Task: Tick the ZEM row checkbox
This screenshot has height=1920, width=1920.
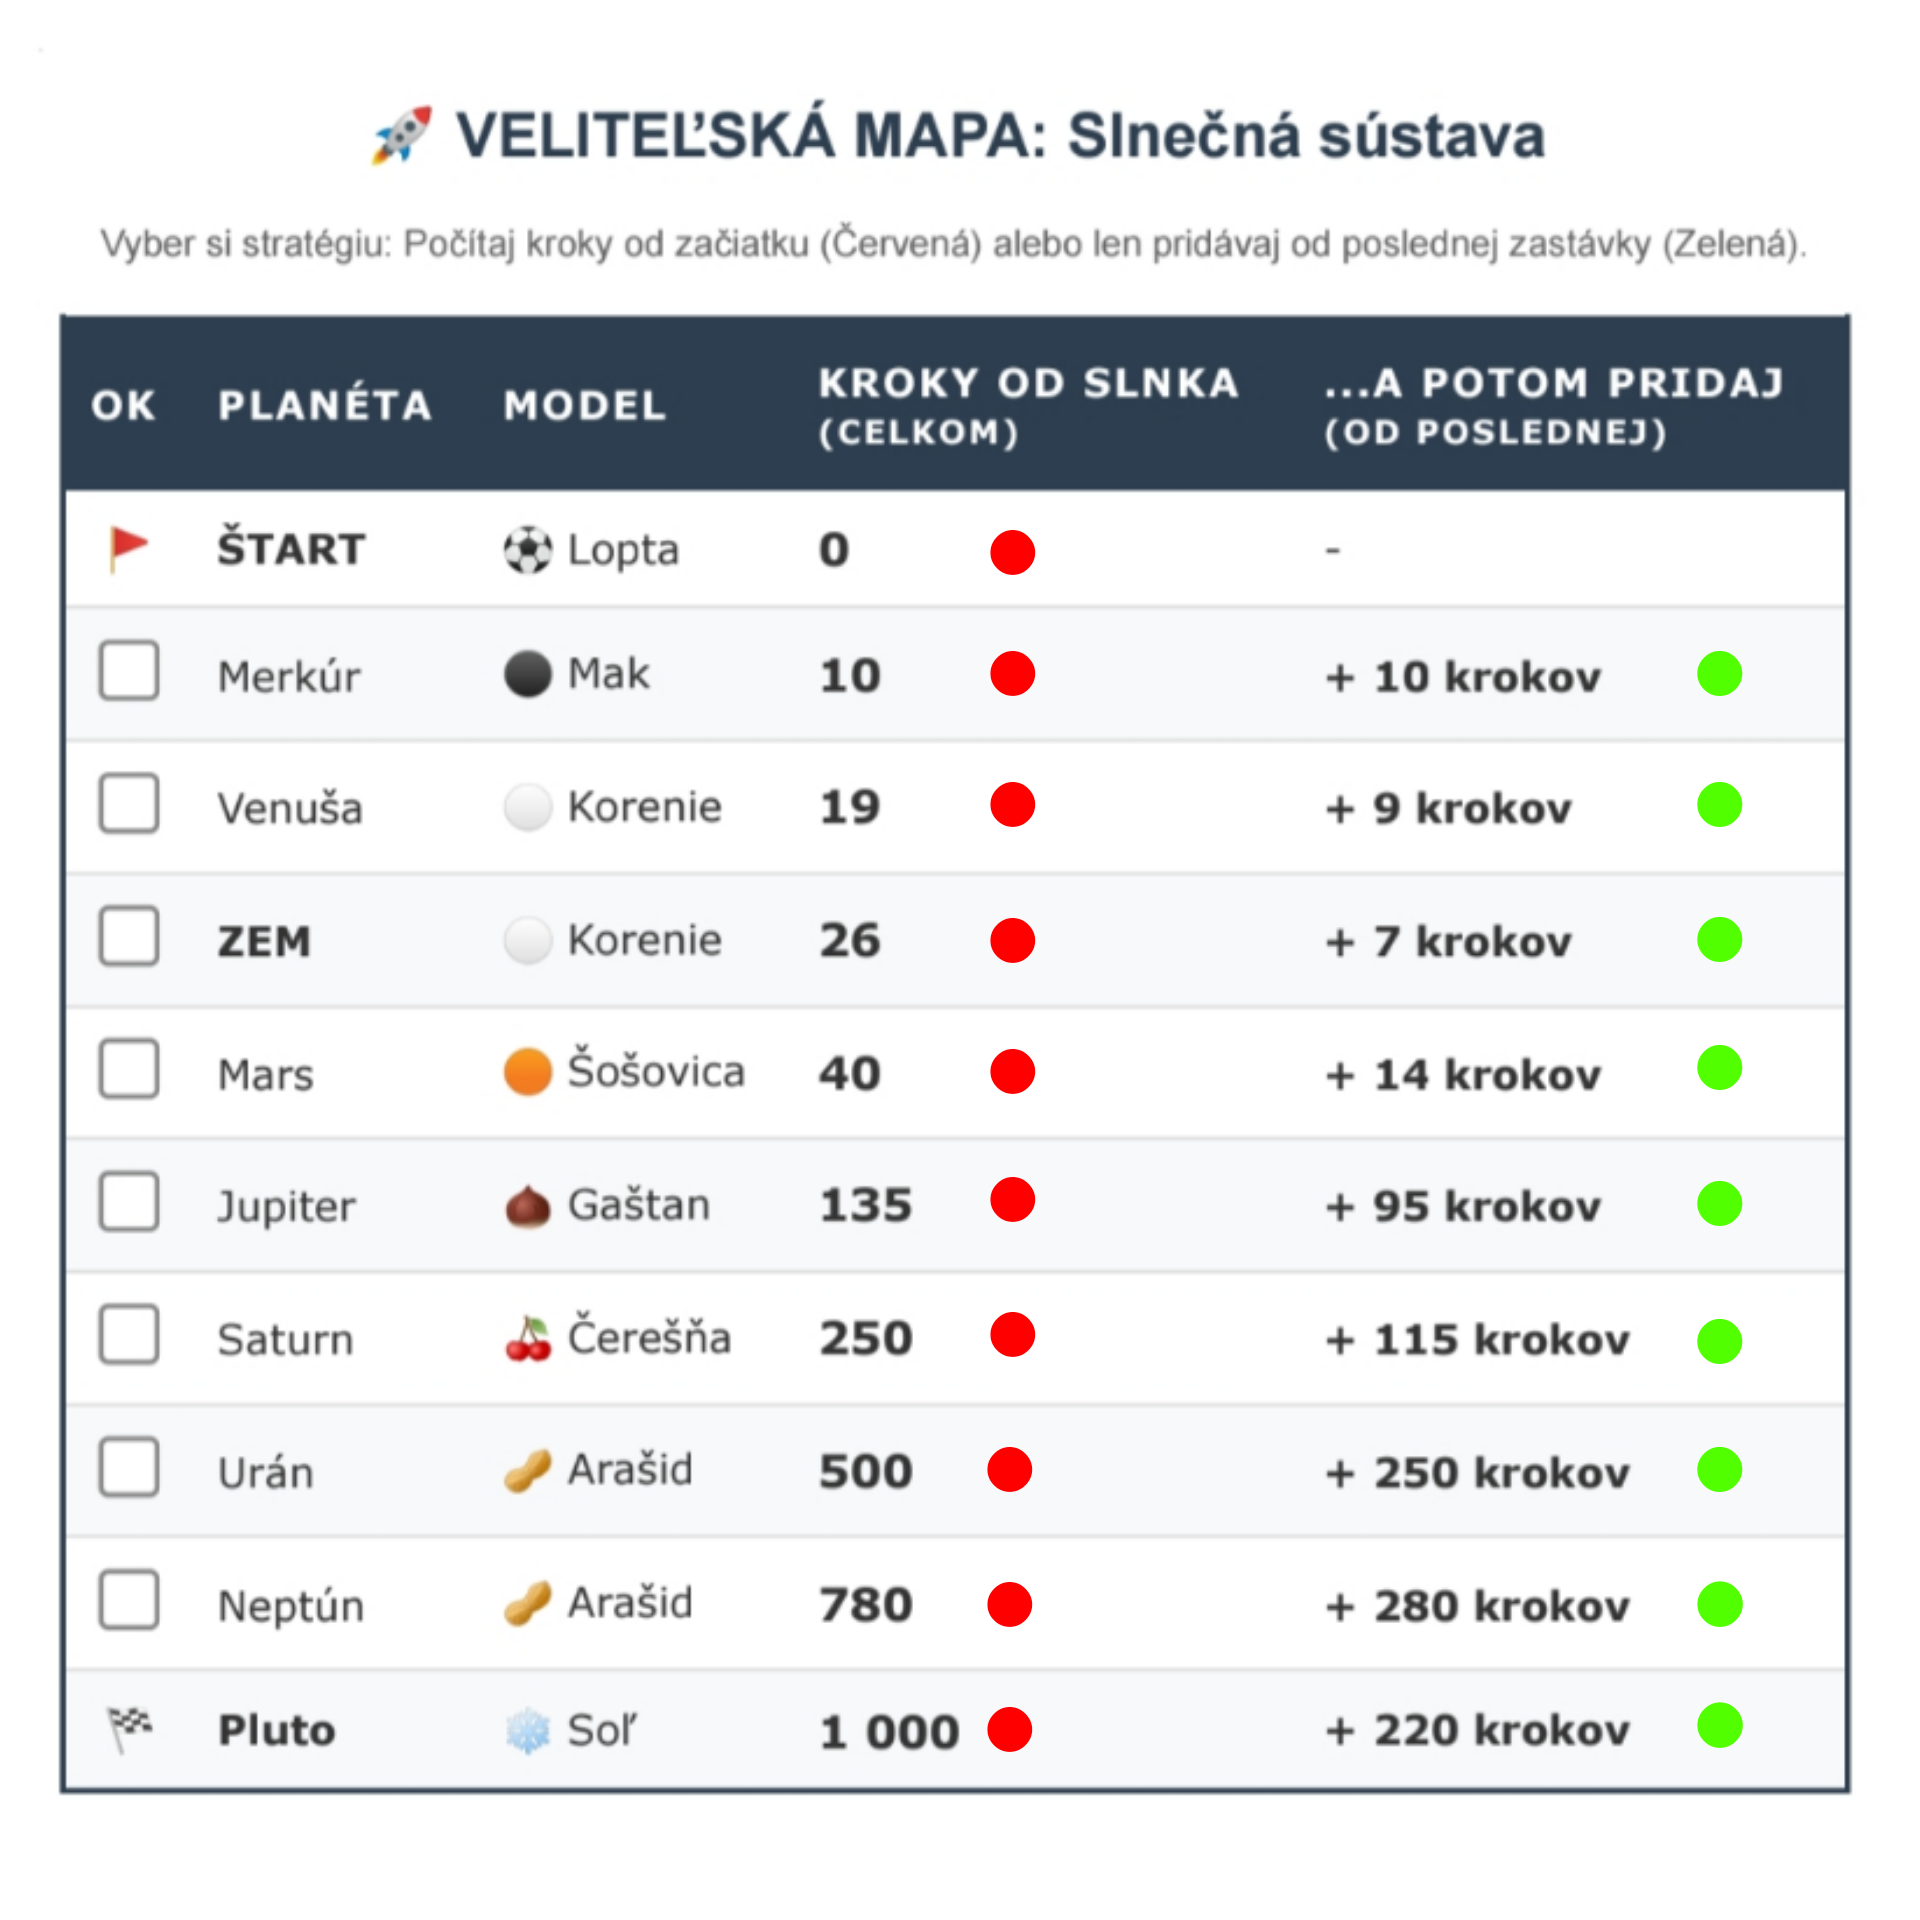Action: pos(129,937)
